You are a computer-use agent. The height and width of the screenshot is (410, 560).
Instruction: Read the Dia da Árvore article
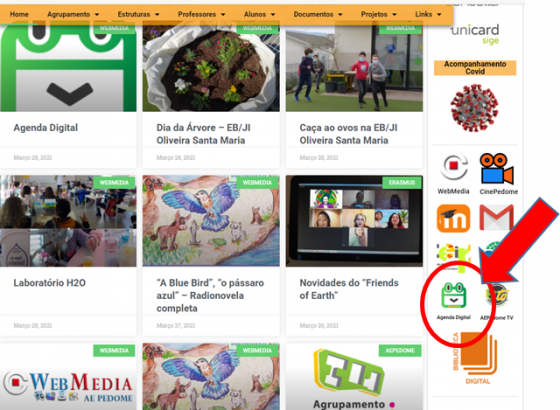tap(204, 134)
